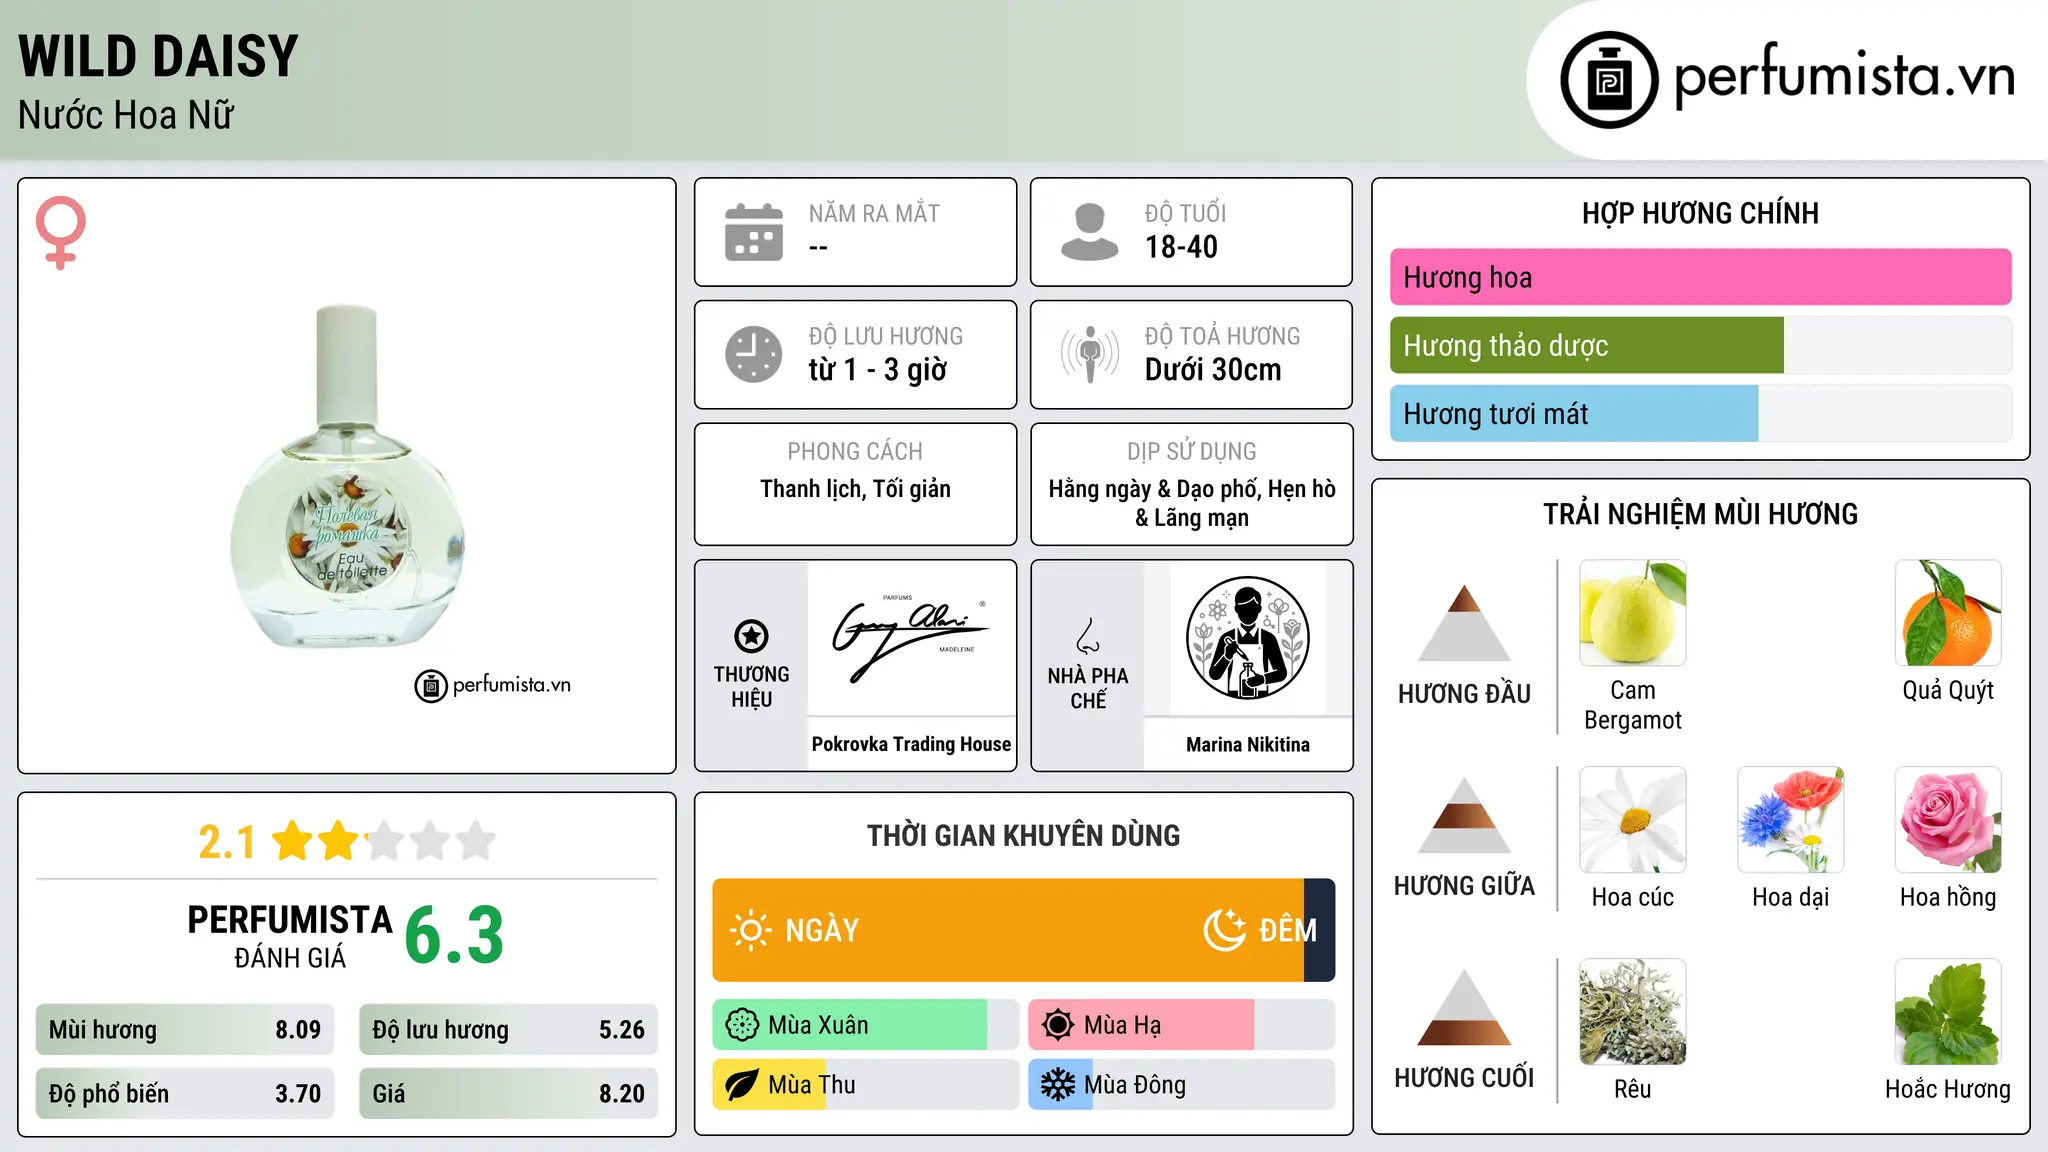Screen dimensions: 2048x1152
Task: Click the Marina Nikitina perfumer name
Action: point(1248,744)
